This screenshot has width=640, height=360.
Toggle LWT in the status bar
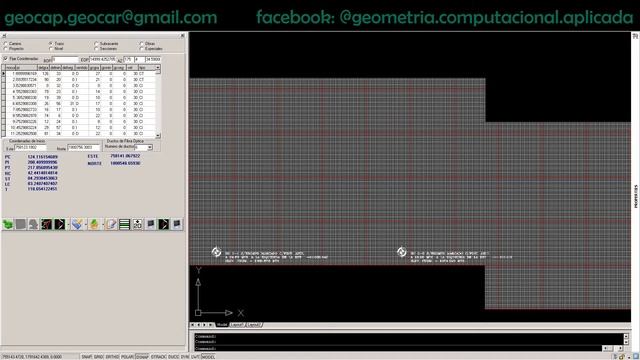coord(196,357)
